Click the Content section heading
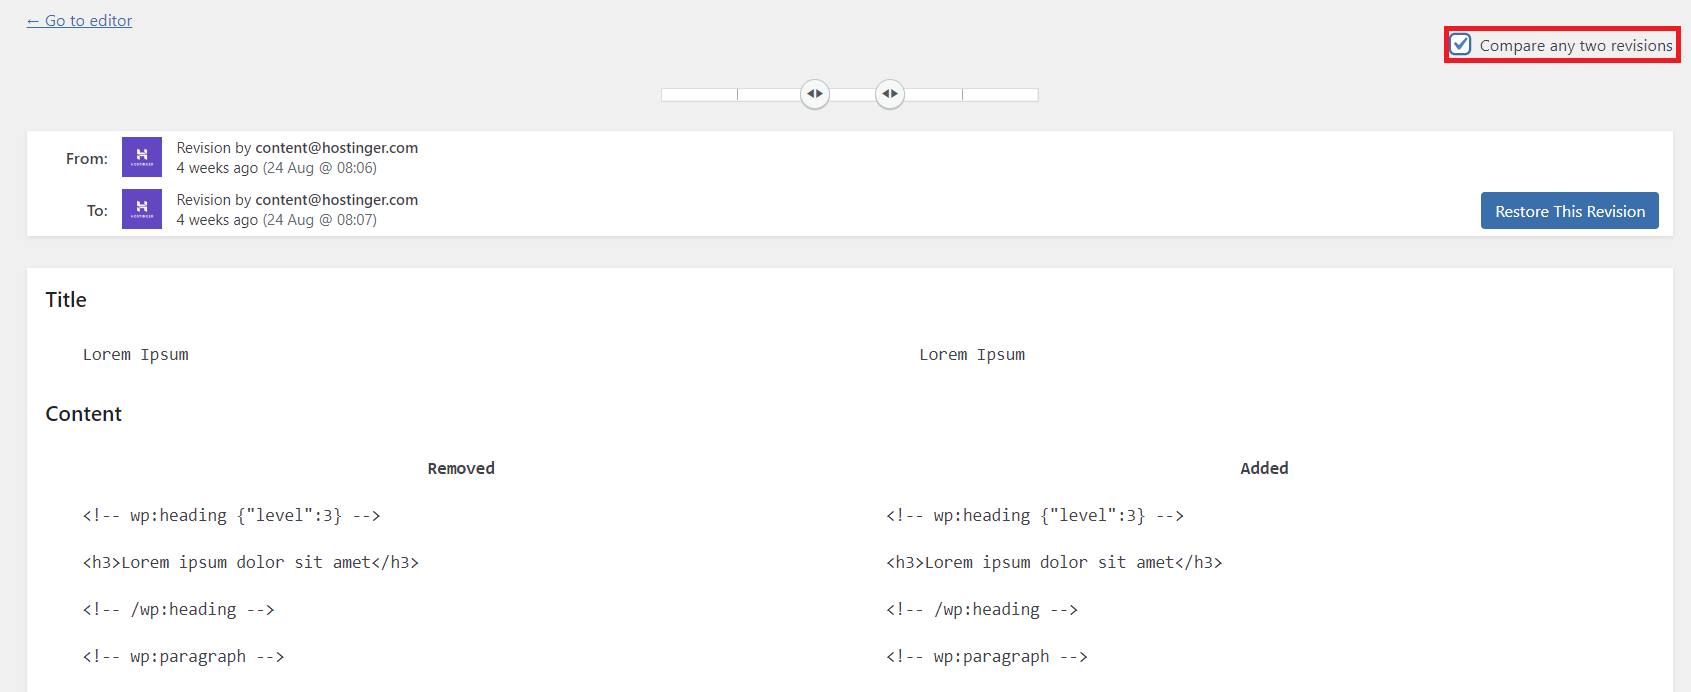 (x=84, y=414)
